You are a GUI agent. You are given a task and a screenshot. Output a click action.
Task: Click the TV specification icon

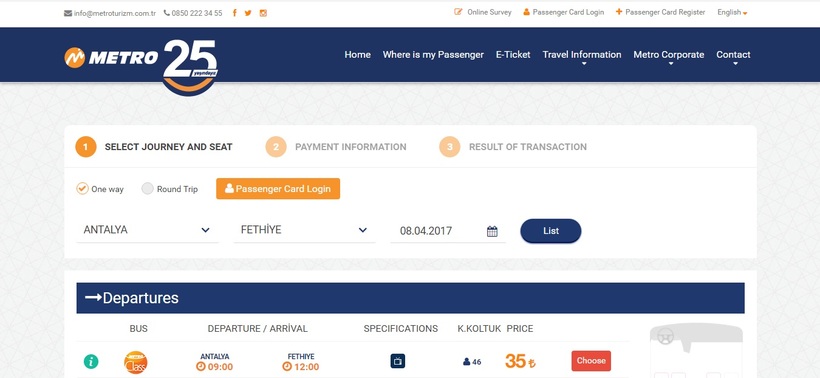[397, 361]
